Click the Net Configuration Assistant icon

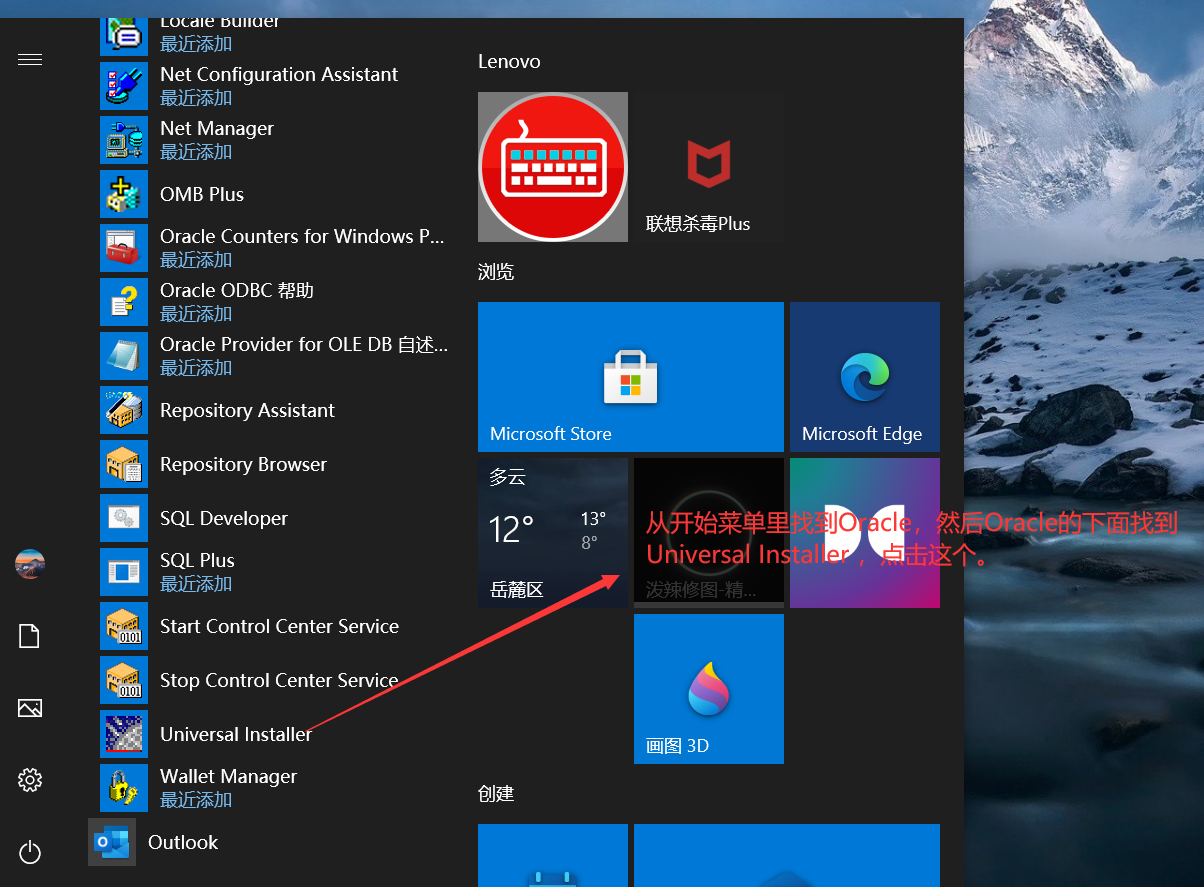(124, 86)
